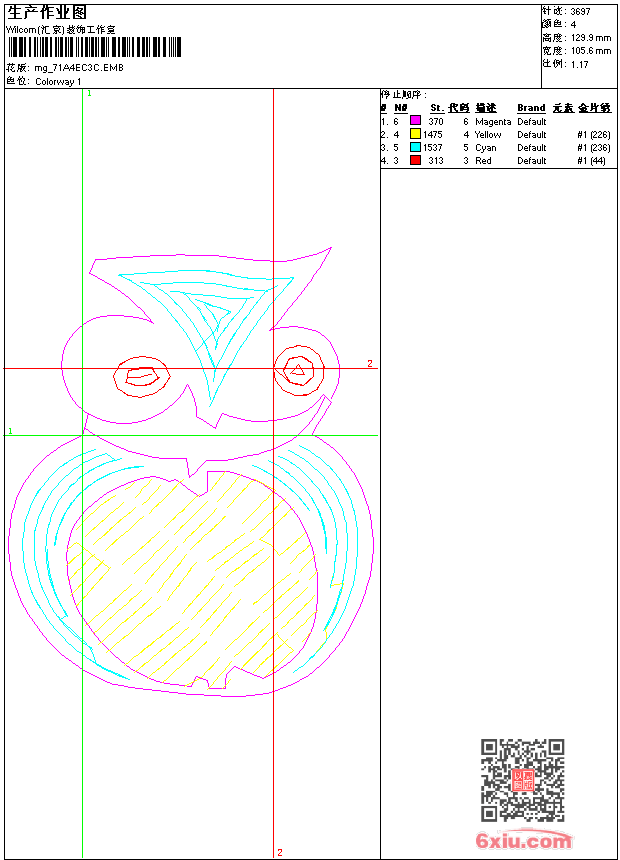The image size is (620, 860).
Task: Select the file name mg_71A4EC3C.EMB
Action: click(79, 67)
